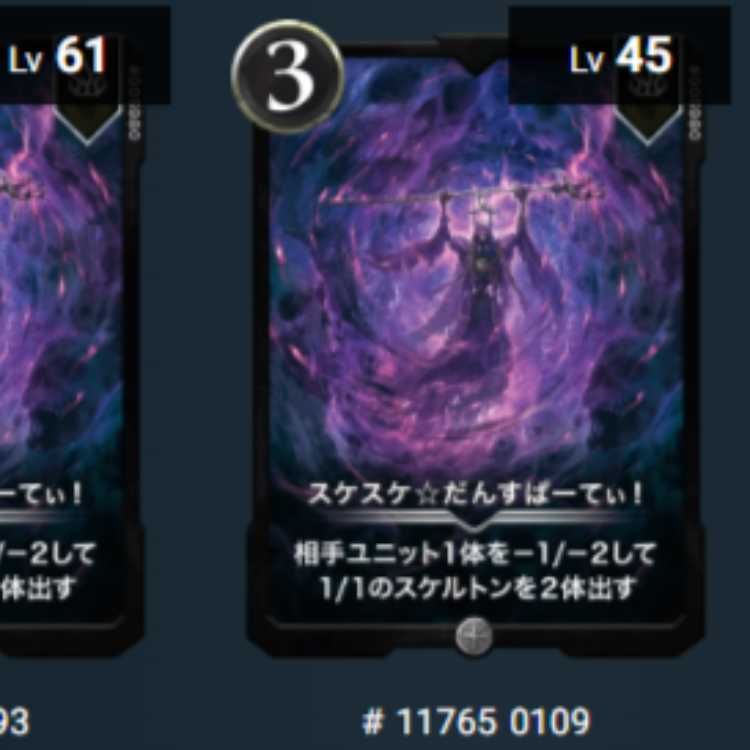The height and width of the screenshot is (750, 750).
Task: Select the Lv 45 level badge
Action: [619, 55]
